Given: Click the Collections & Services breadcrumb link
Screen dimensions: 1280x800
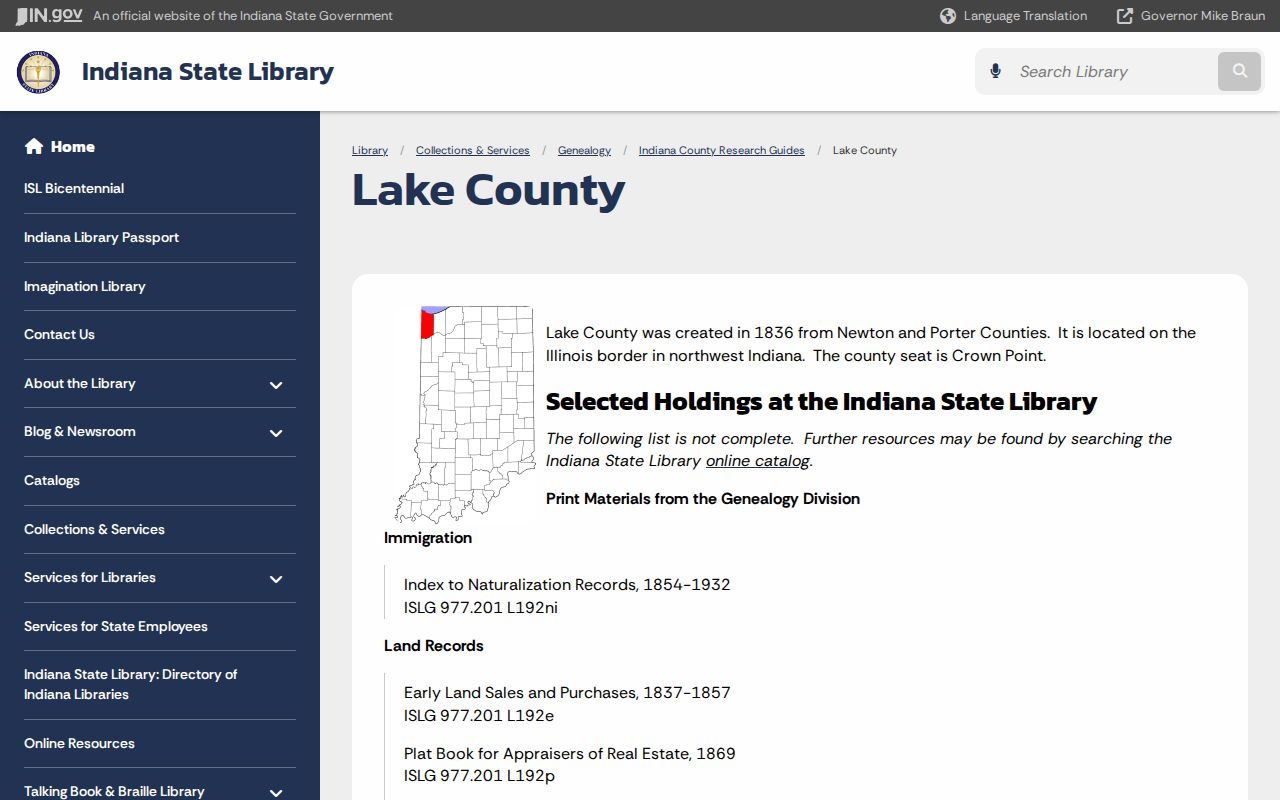Looking at the screenshot, I should point(473,150).
